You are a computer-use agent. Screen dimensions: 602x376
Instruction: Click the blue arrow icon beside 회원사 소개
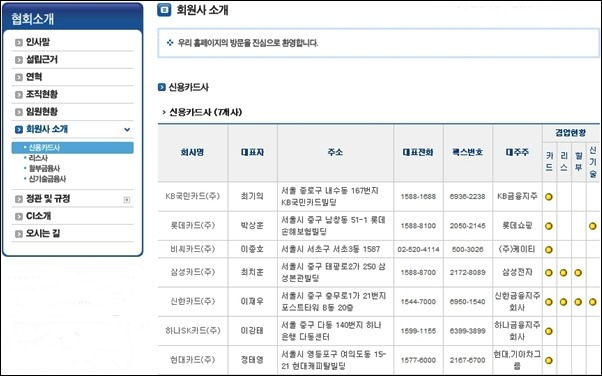(19, 129)
